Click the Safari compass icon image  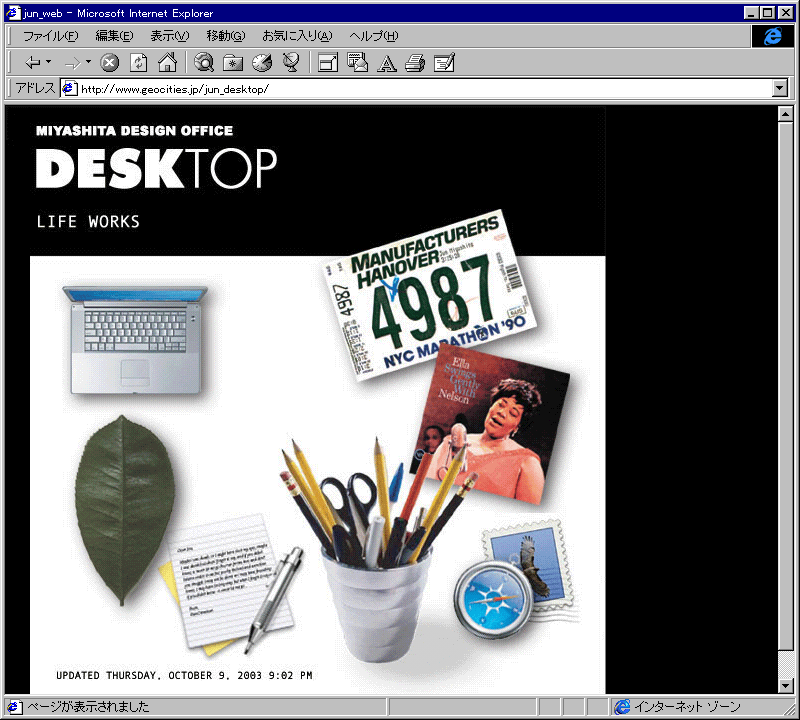coord(493,600)
